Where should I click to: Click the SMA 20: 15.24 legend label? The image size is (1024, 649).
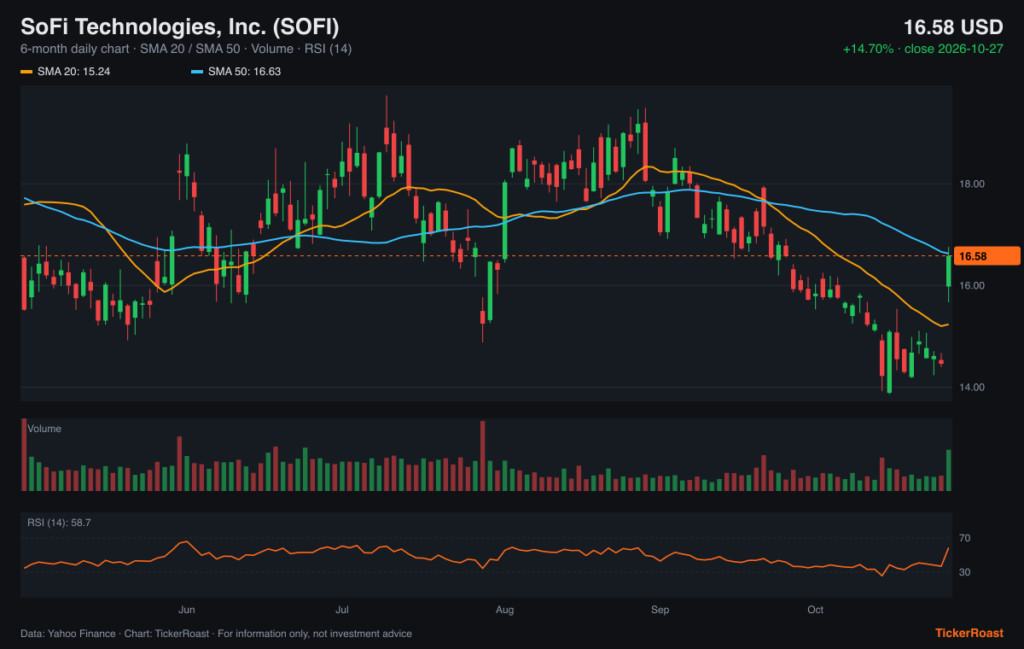coord(74,72)
